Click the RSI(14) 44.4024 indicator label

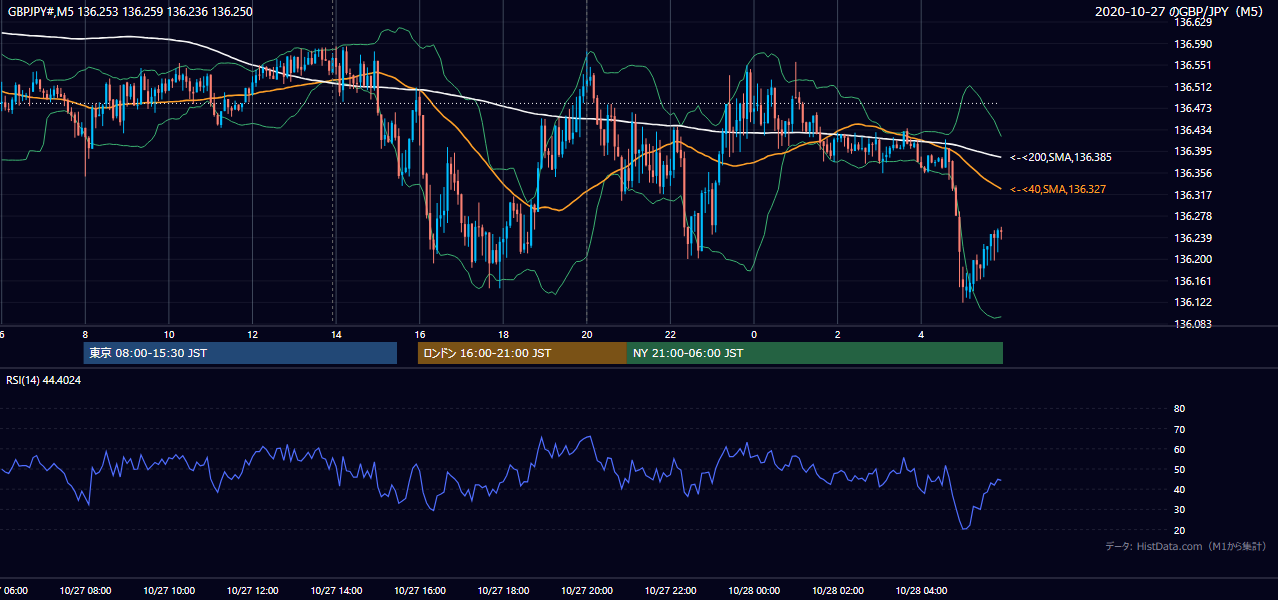(44, 380)
